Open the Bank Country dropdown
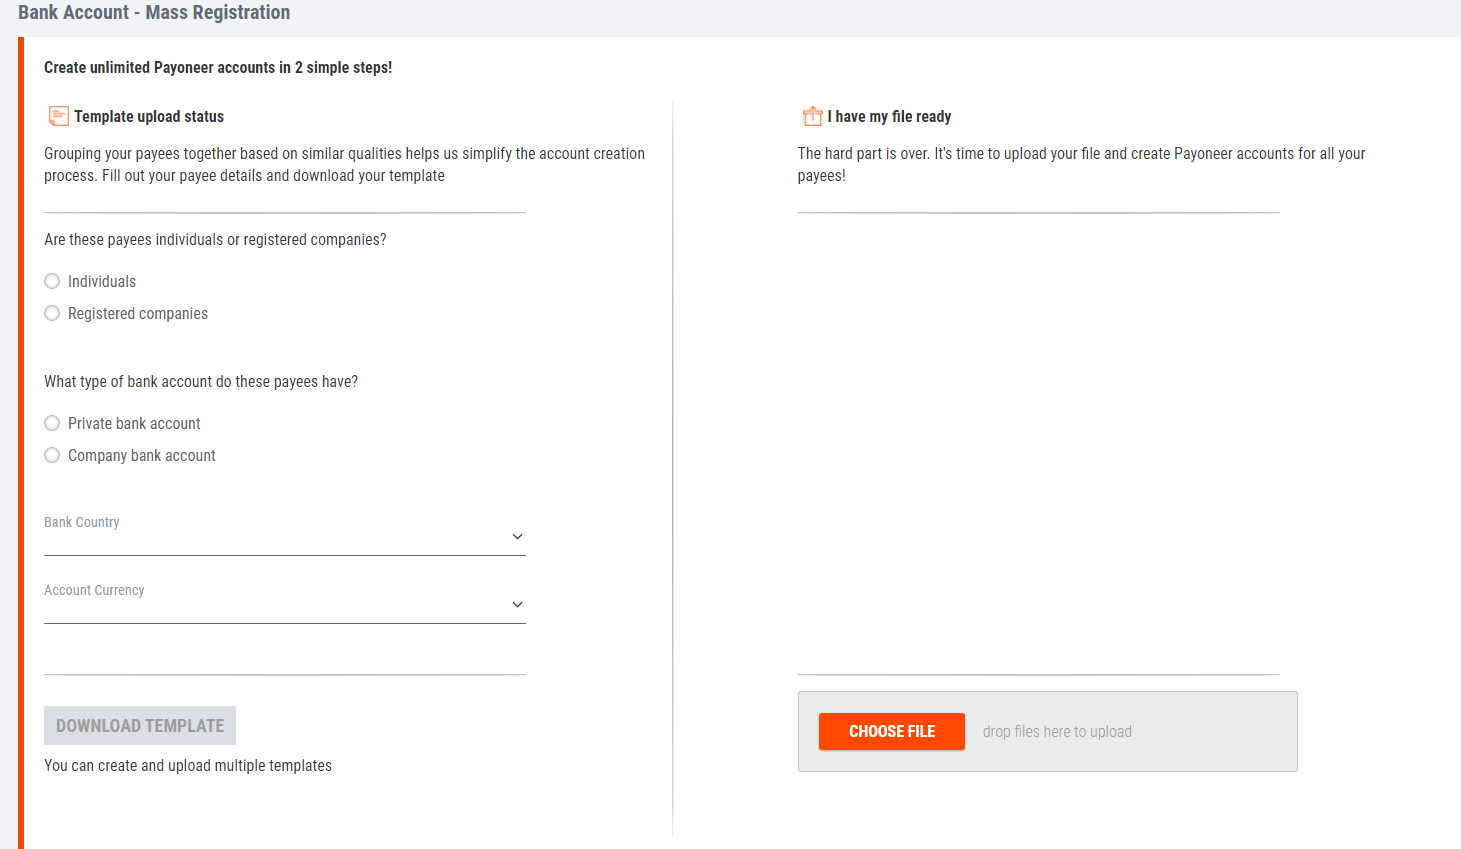 [285, 536]
